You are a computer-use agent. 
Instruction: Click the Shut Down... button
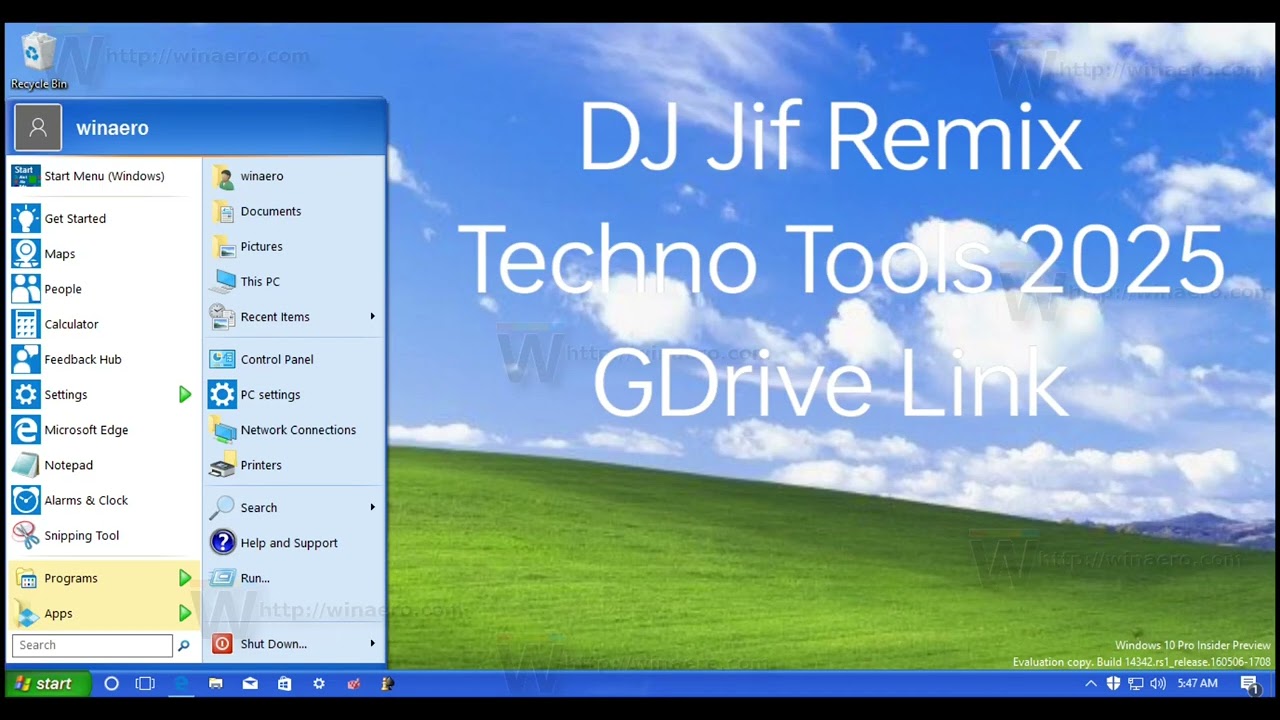pyautogui.click(x=294, y=644)
